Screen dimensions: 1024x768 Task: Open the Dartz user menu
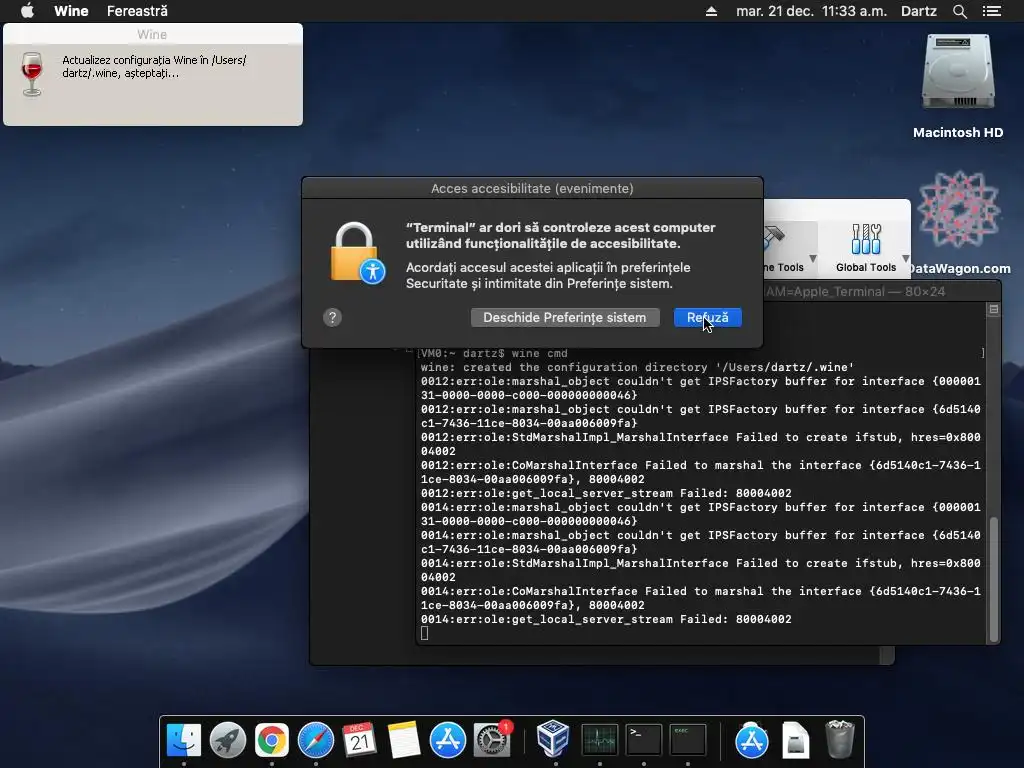coord(918,11)
